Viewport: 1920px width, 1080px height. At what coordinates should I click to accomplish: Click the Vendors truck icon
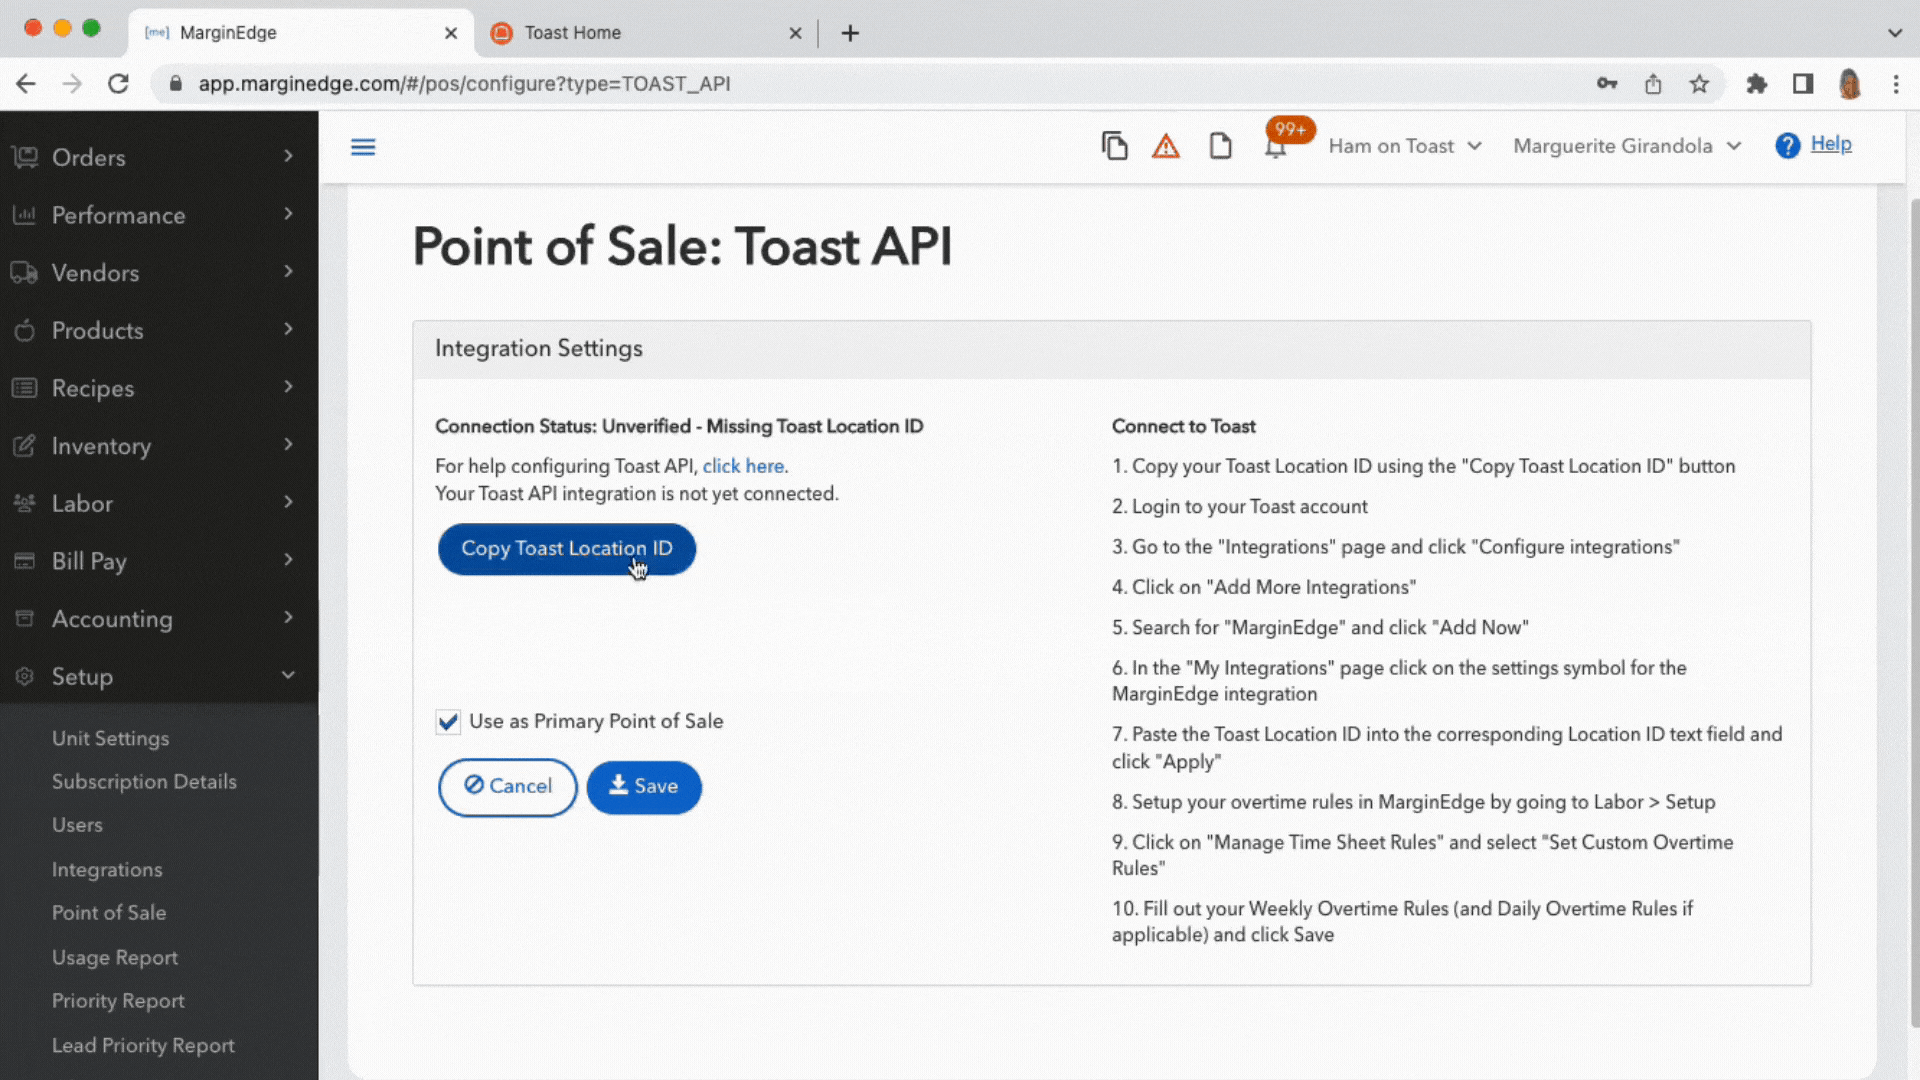[x=25, y=273]
